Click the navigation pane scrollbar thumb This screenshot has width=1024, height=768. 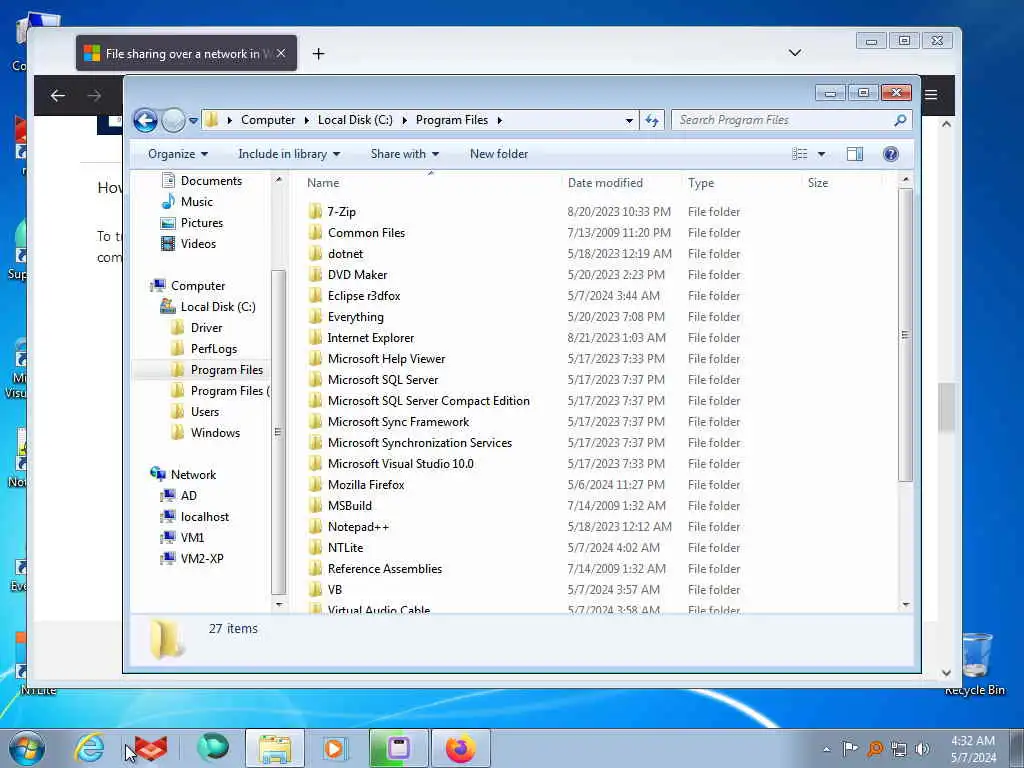click(278, 432)
